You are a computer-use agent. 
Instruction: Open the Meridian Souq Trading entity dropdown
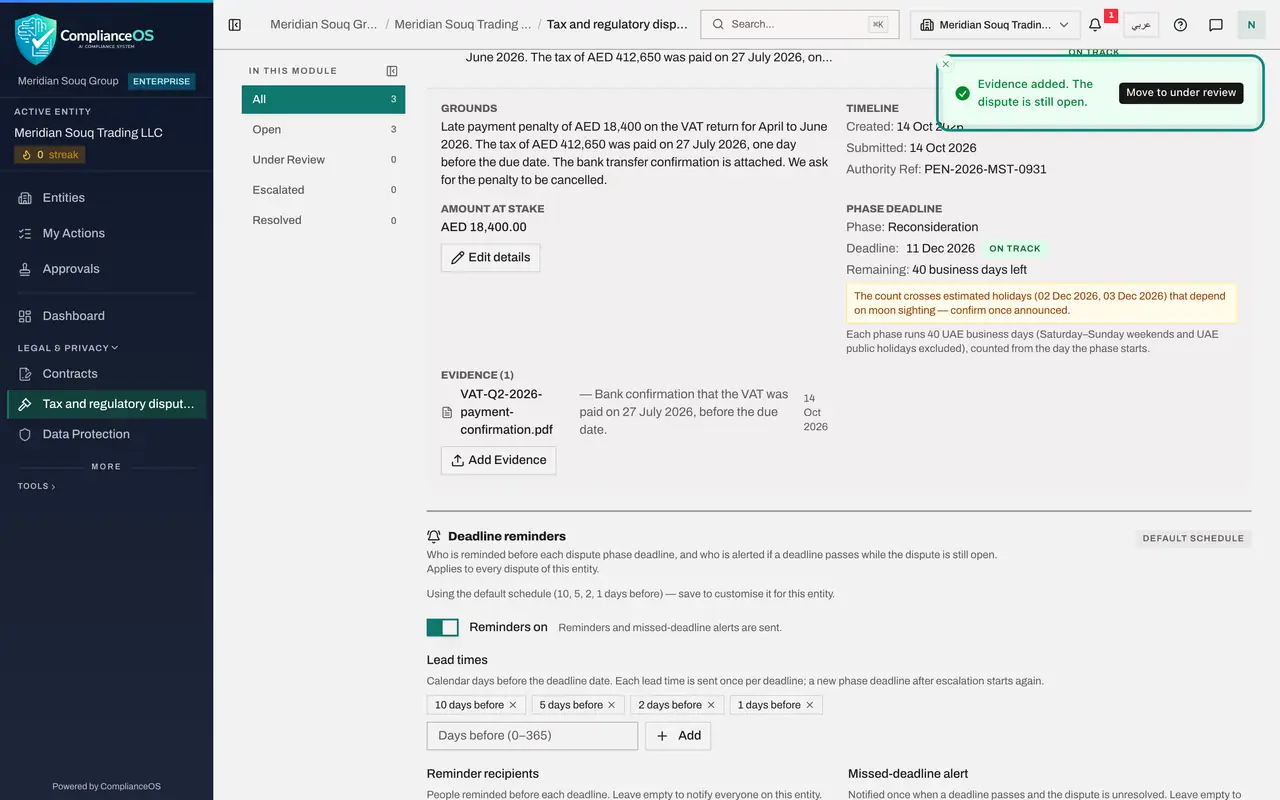995,25
